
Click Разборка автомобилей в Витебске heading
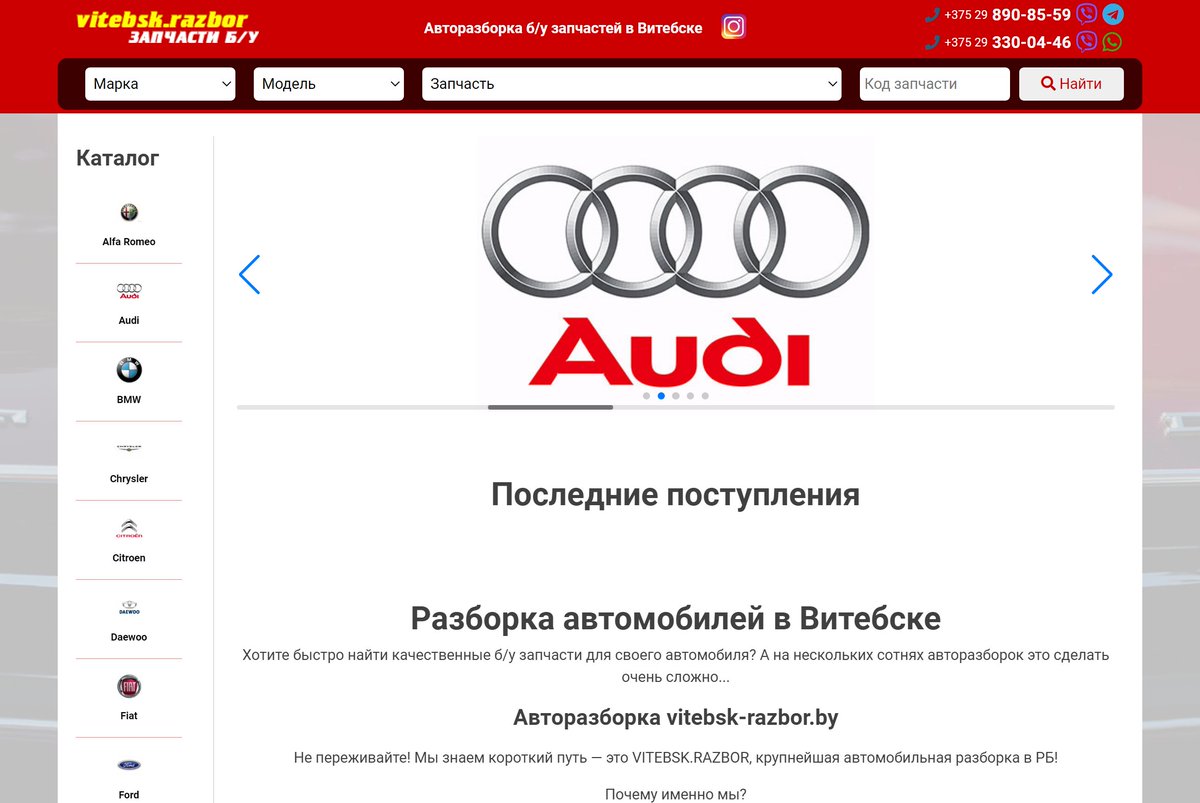tap(675, 618)
